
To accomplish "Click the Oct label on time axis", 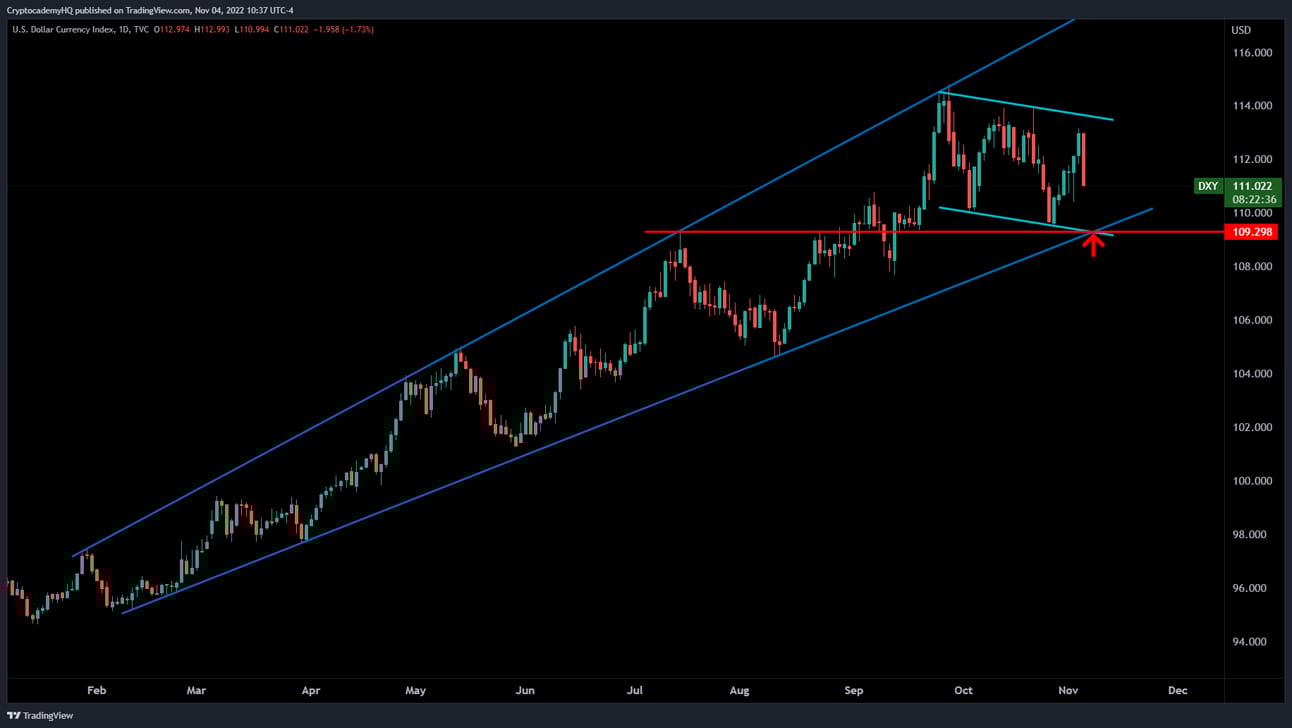I will pos(963,690).
